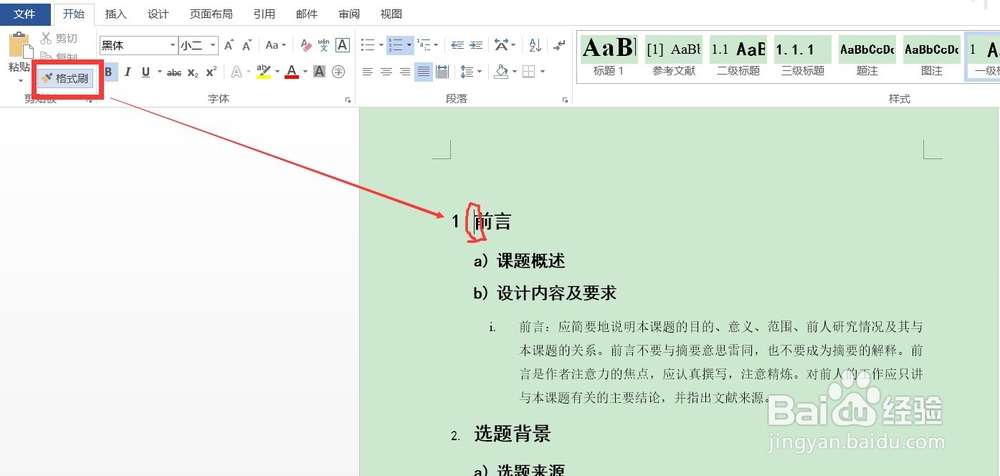Switch to the 审阅 tab
This screenshot has width=1000, height=476.
click(x=348, y=13)
